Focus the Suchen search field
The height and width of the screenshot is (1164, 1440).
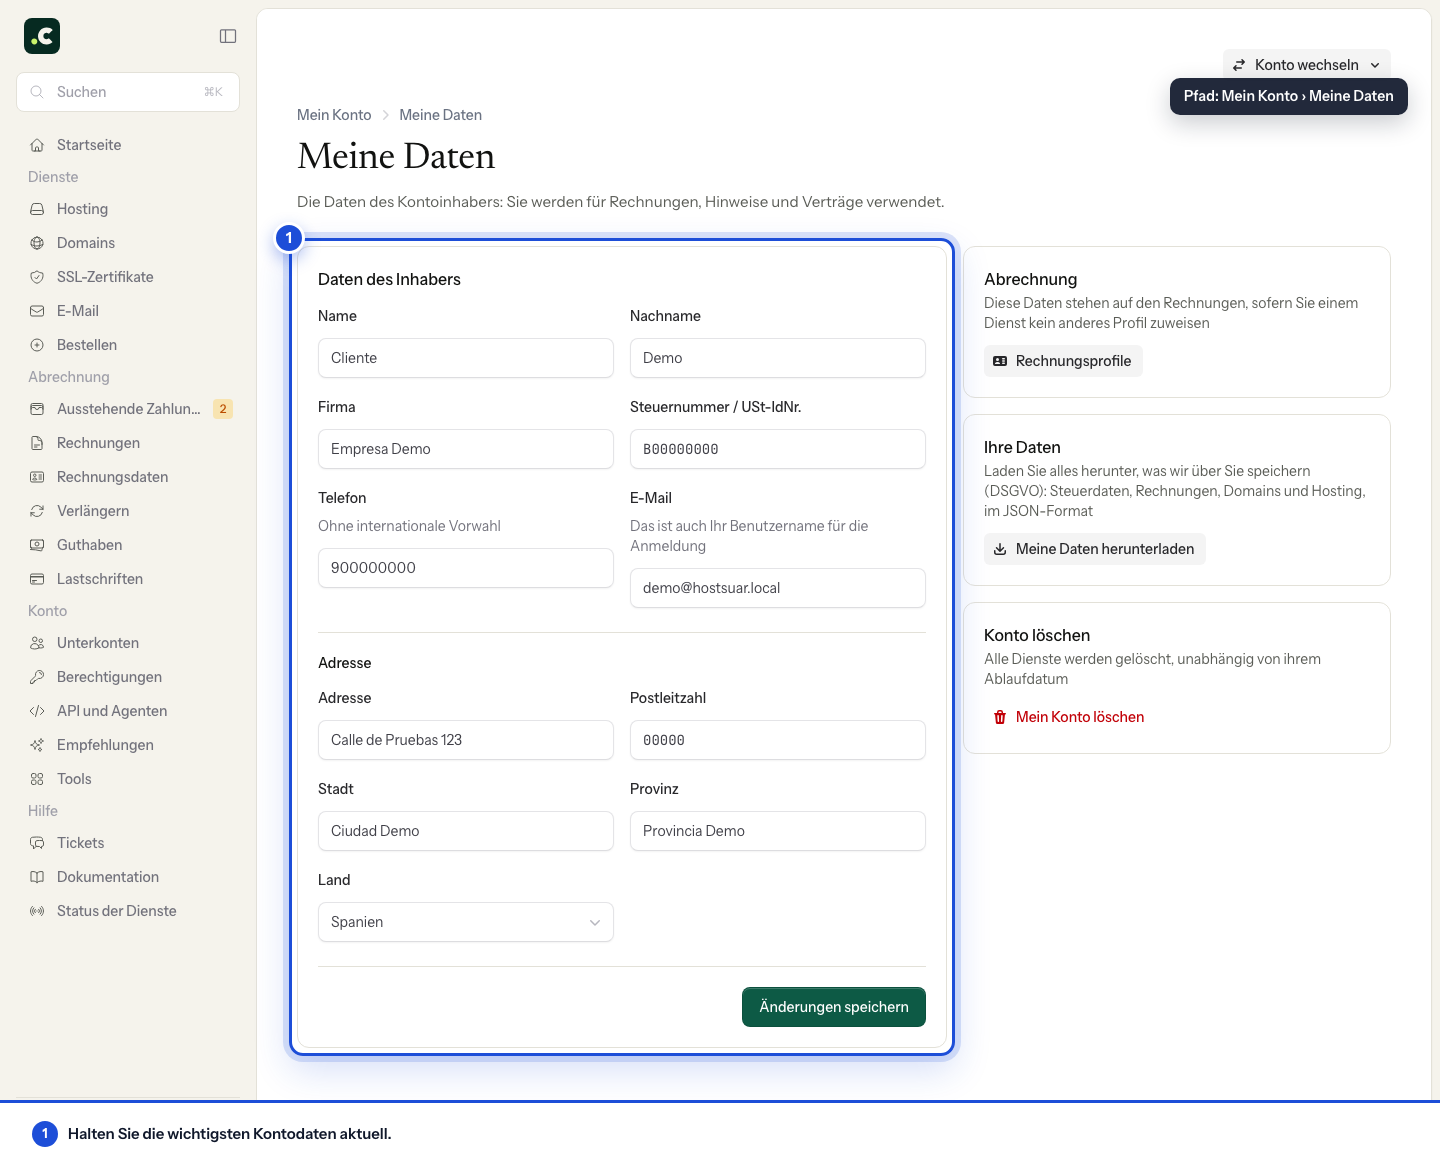[x=128, y=92]
